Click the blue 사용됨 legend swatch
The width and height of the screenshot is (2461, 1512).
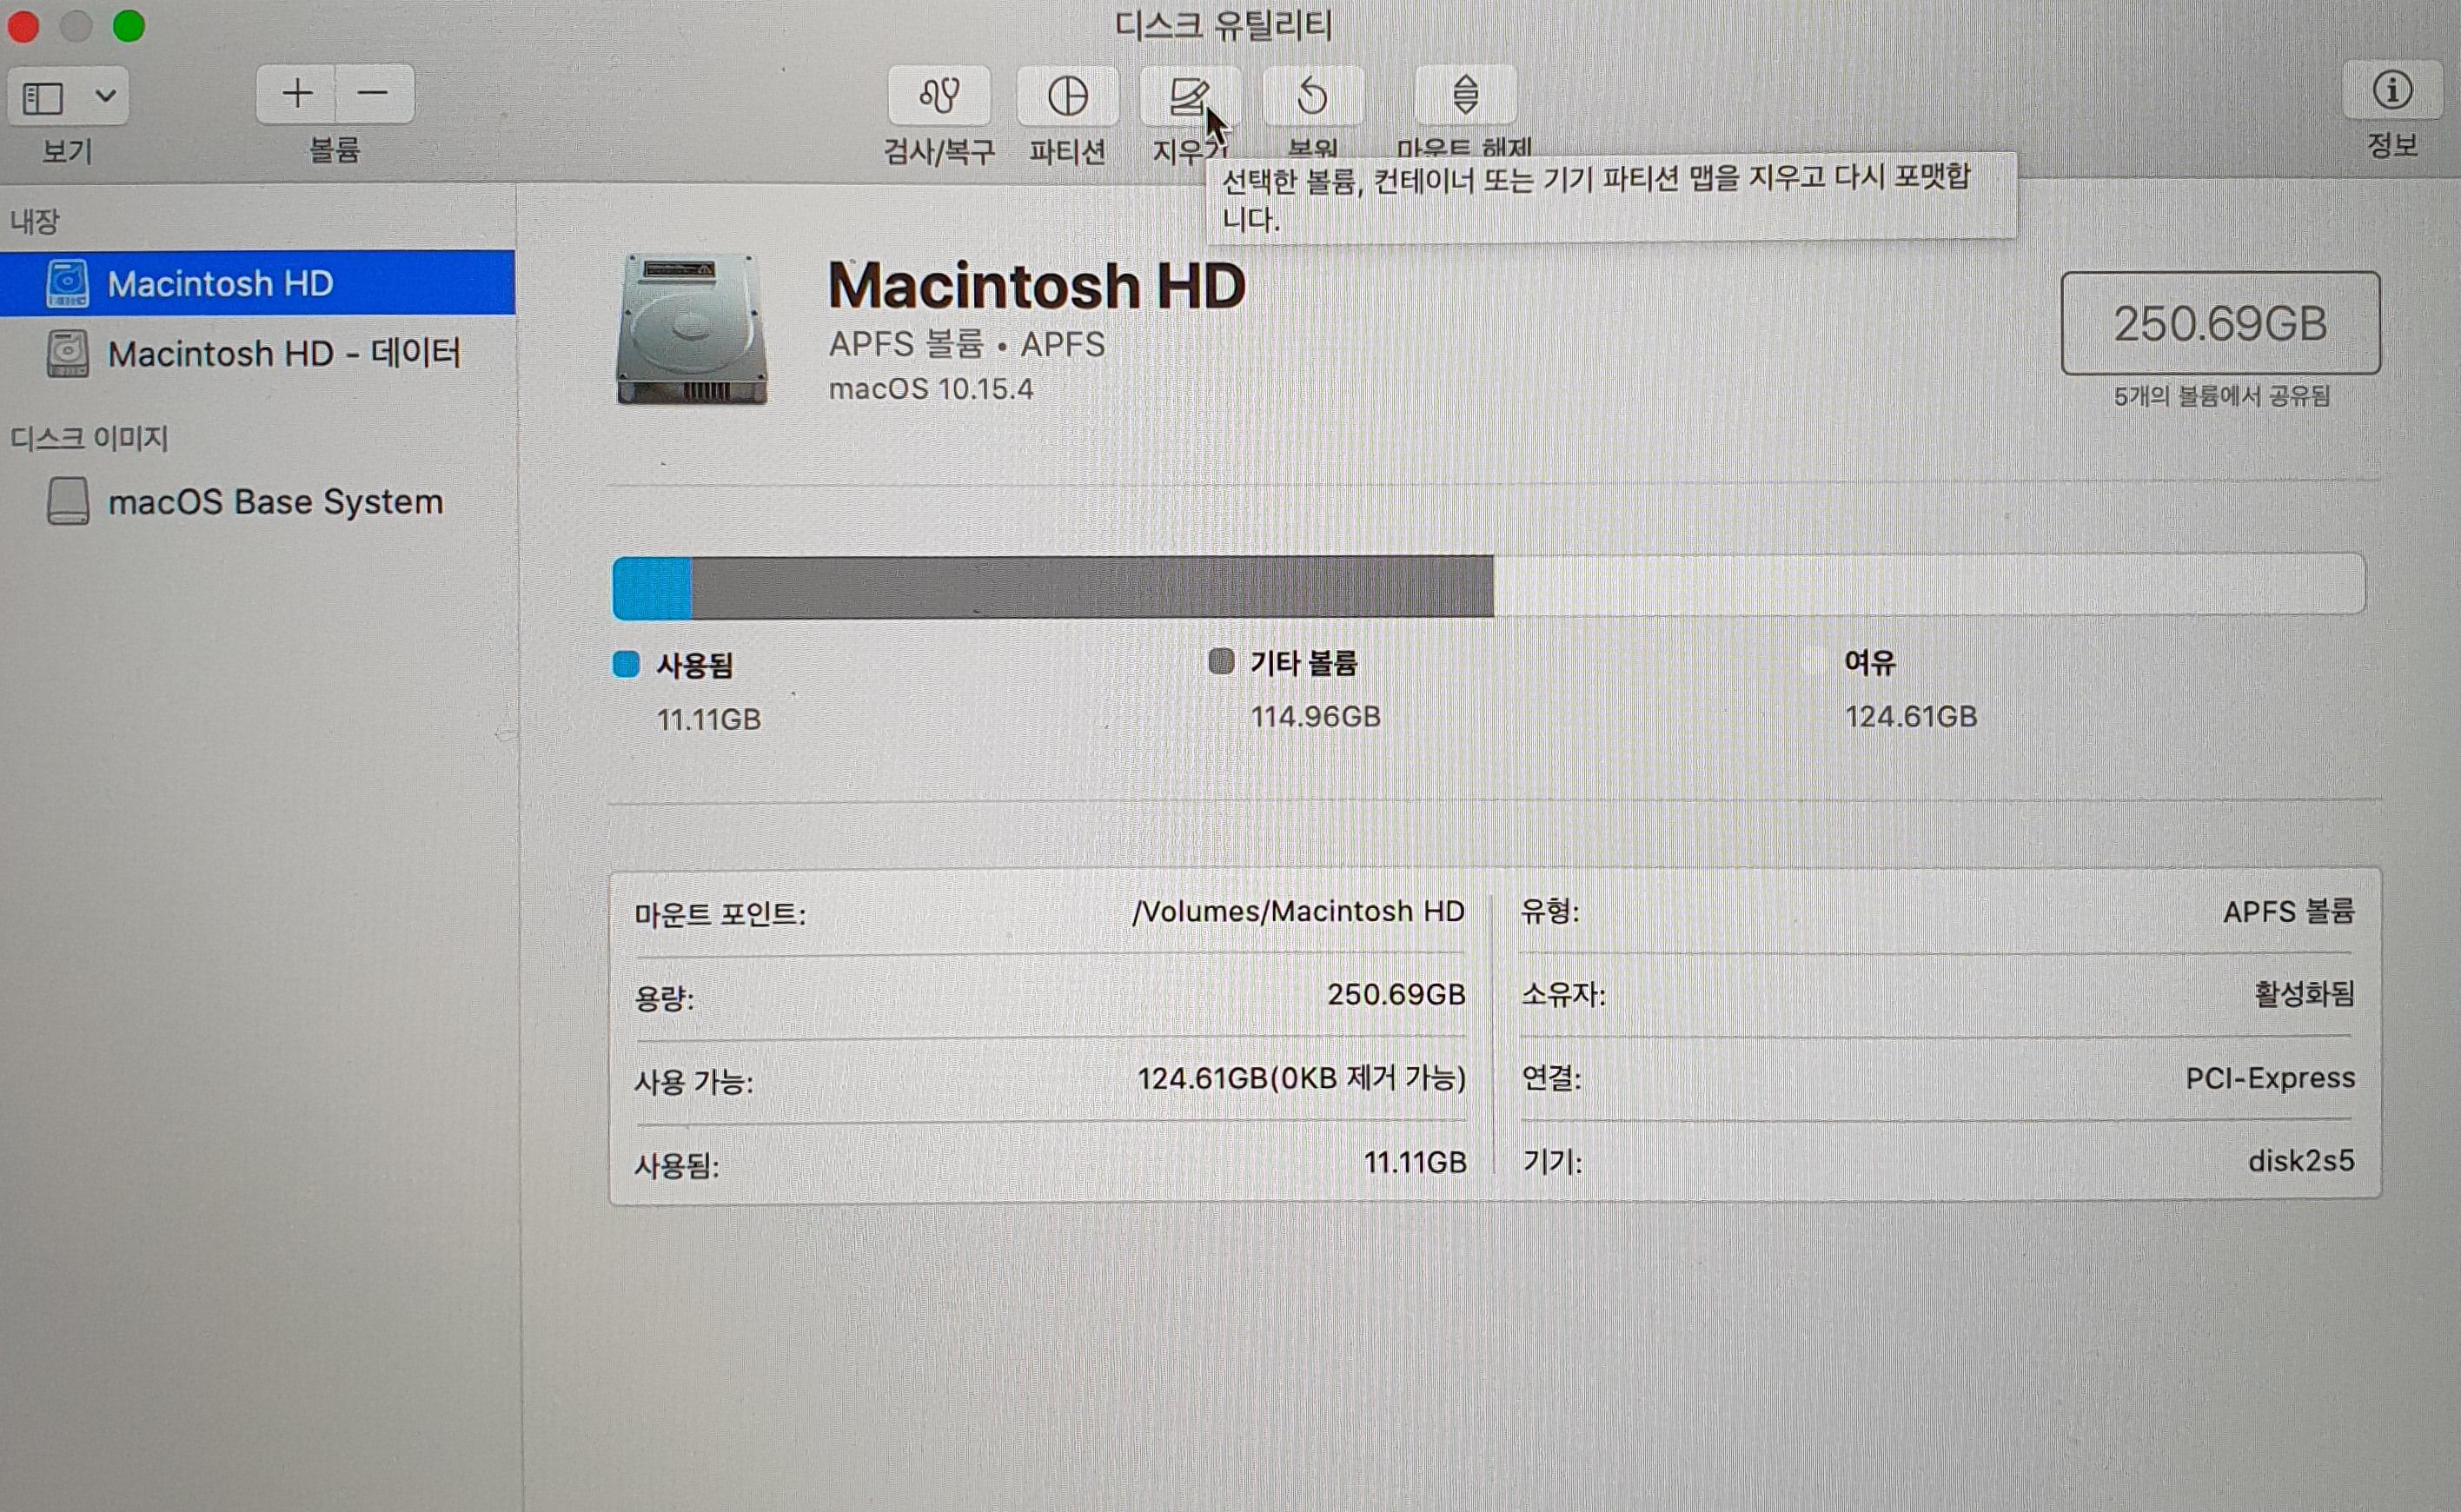[626, 664]
